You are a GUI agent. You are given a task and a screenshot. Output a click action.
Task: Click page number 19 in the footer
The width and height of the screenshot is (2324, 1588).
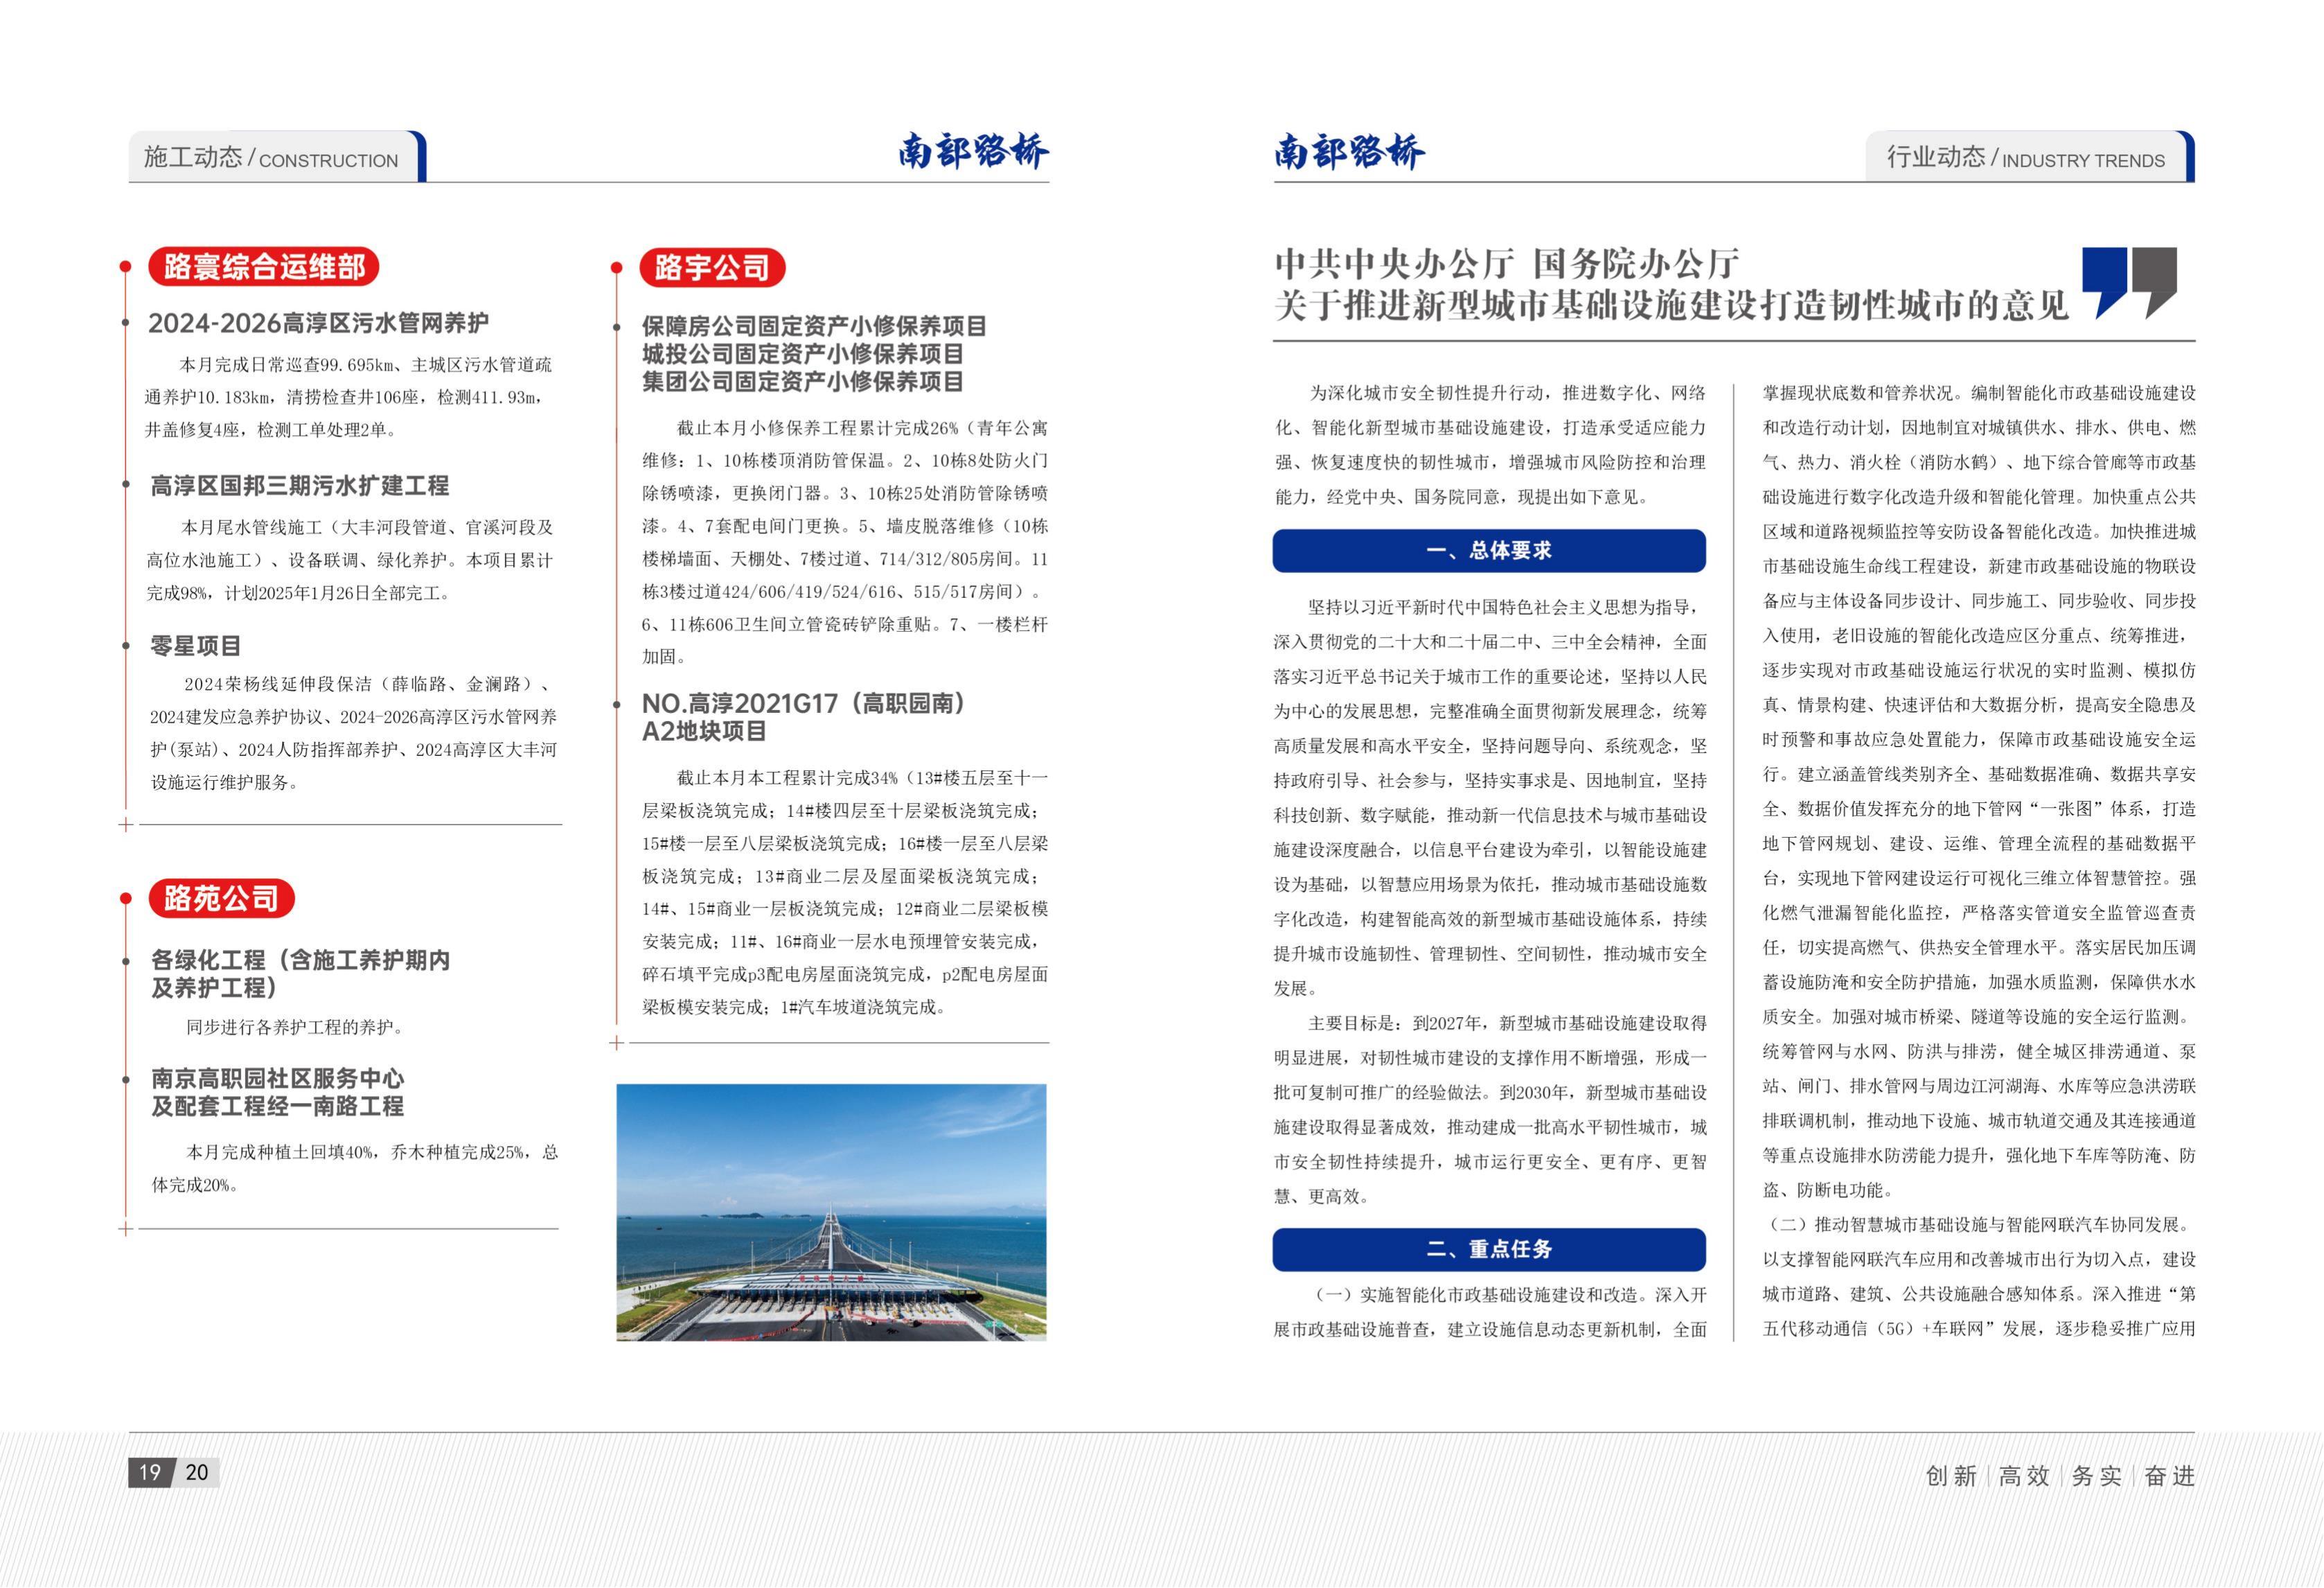150,1472
